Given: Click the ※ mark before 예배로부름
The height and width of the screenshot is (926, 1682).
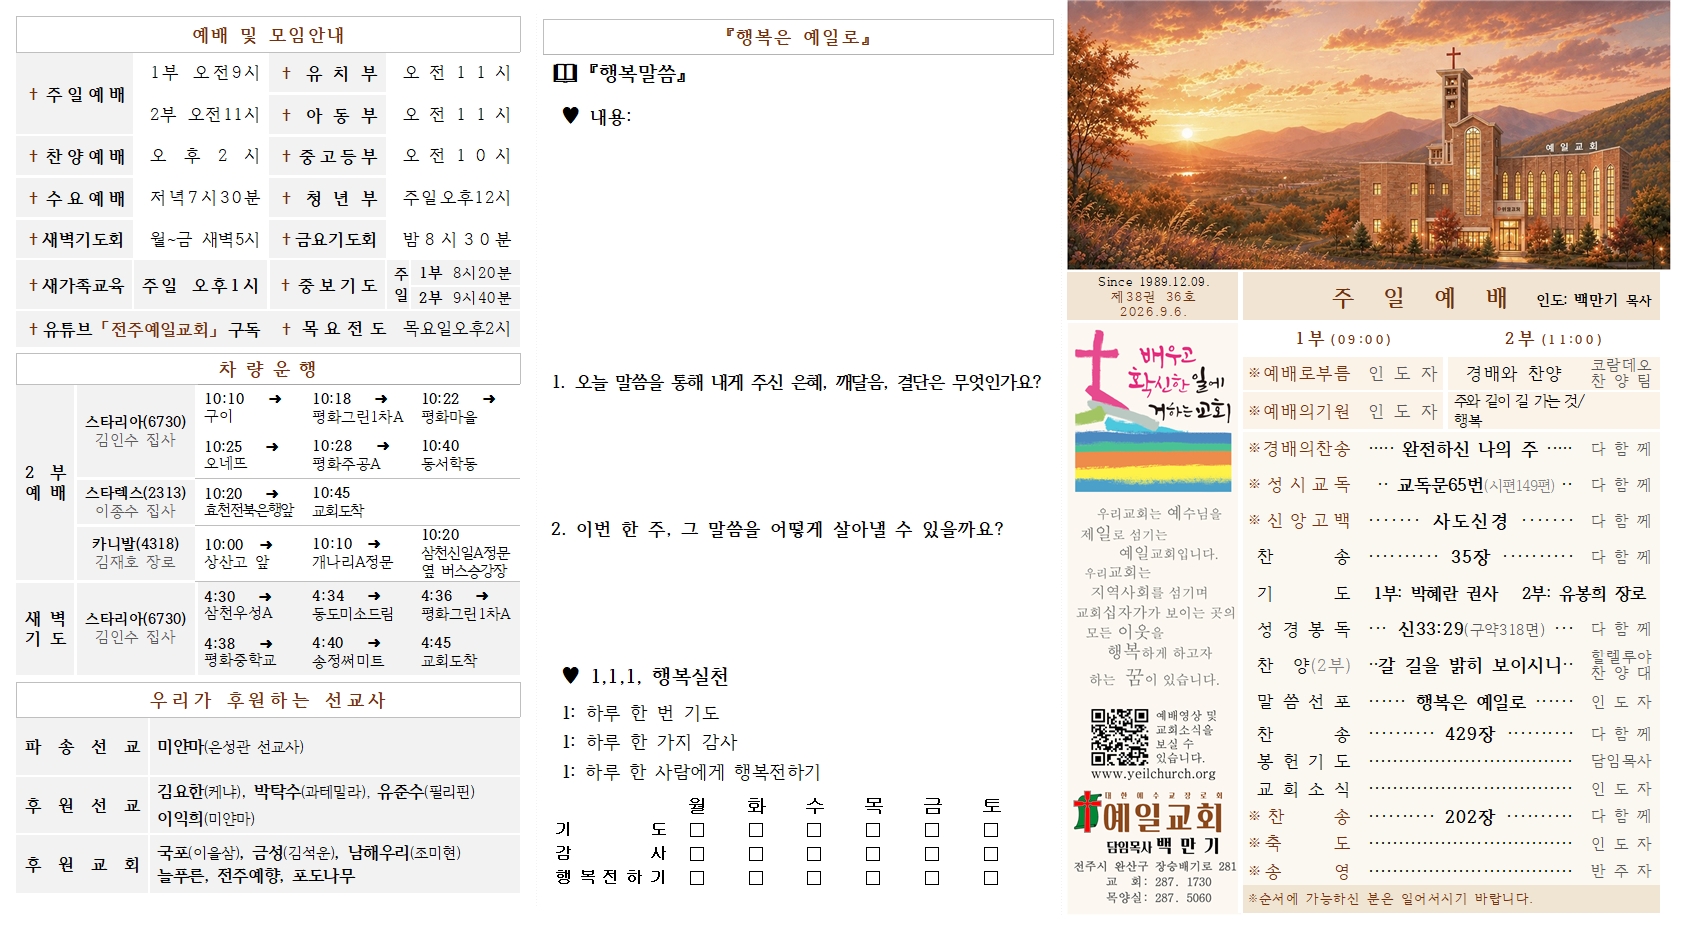Looking at the screenshot, I should point(1254,373).
